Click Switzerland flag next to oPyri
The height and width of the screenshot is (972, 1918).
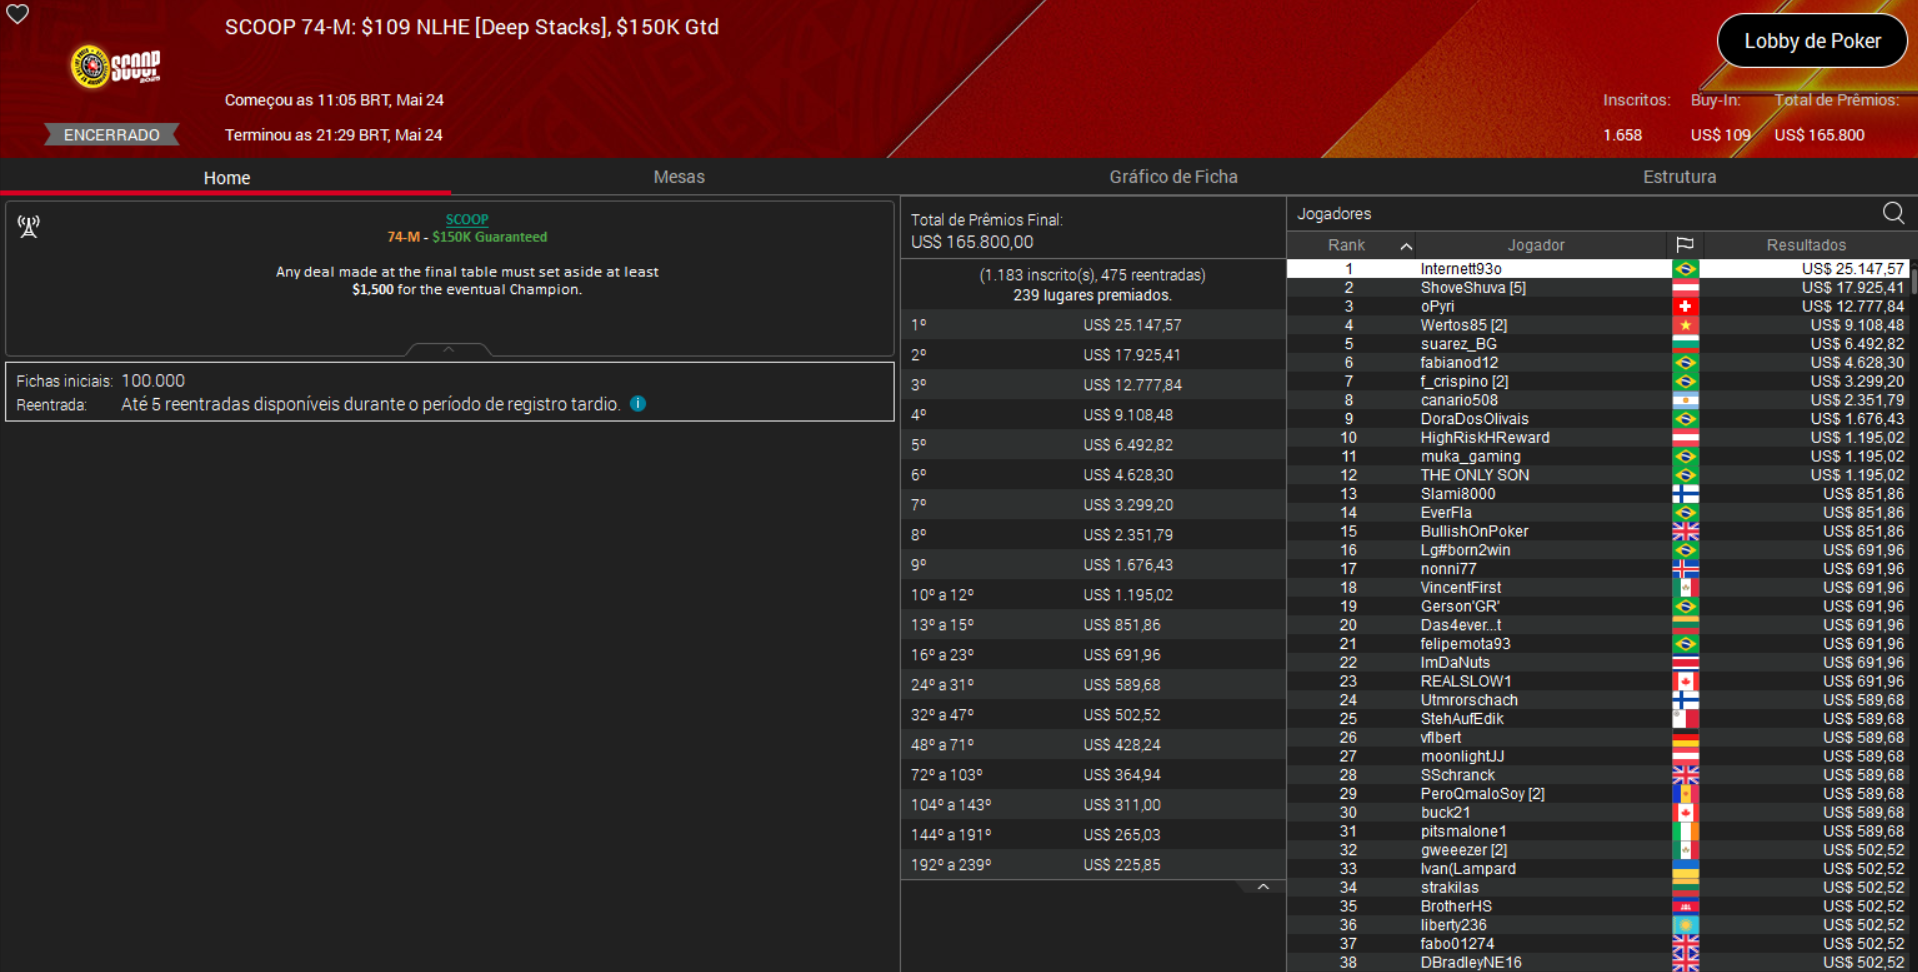[x=1685, y=307]
